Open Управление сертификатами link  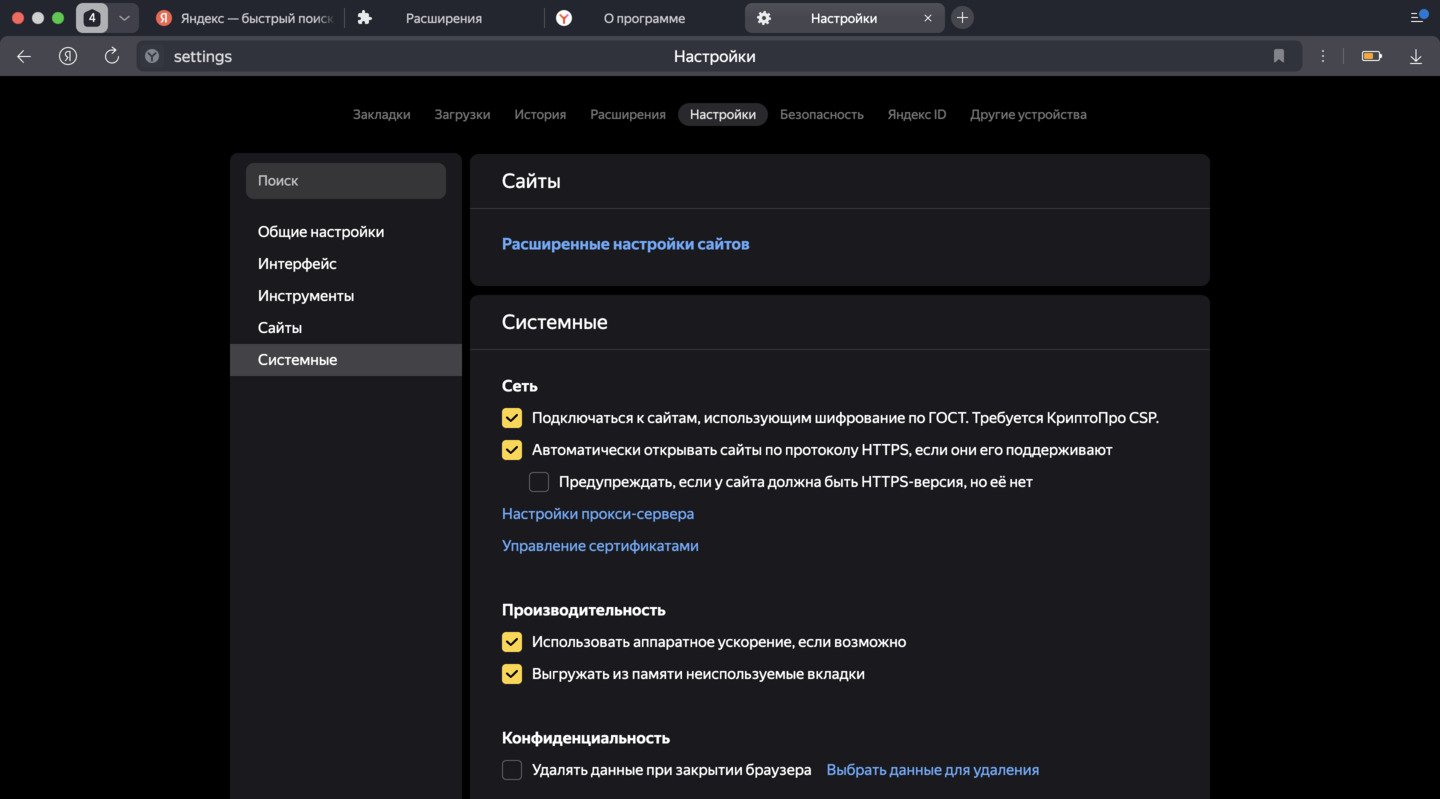point(600,546)
